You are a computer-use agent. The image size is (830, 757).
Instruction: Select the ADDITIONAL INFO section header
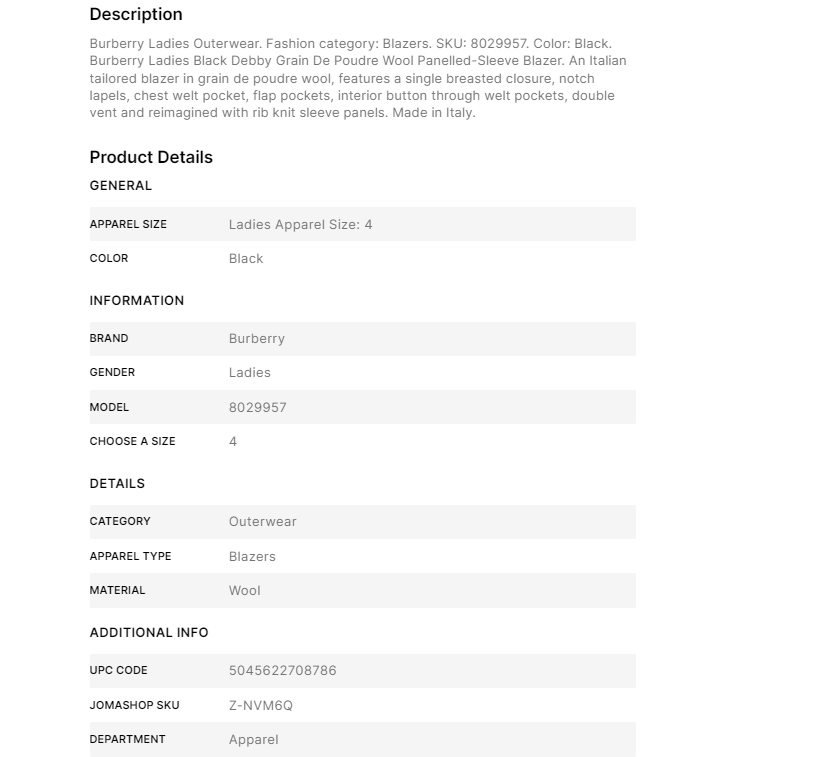(149, 632)
